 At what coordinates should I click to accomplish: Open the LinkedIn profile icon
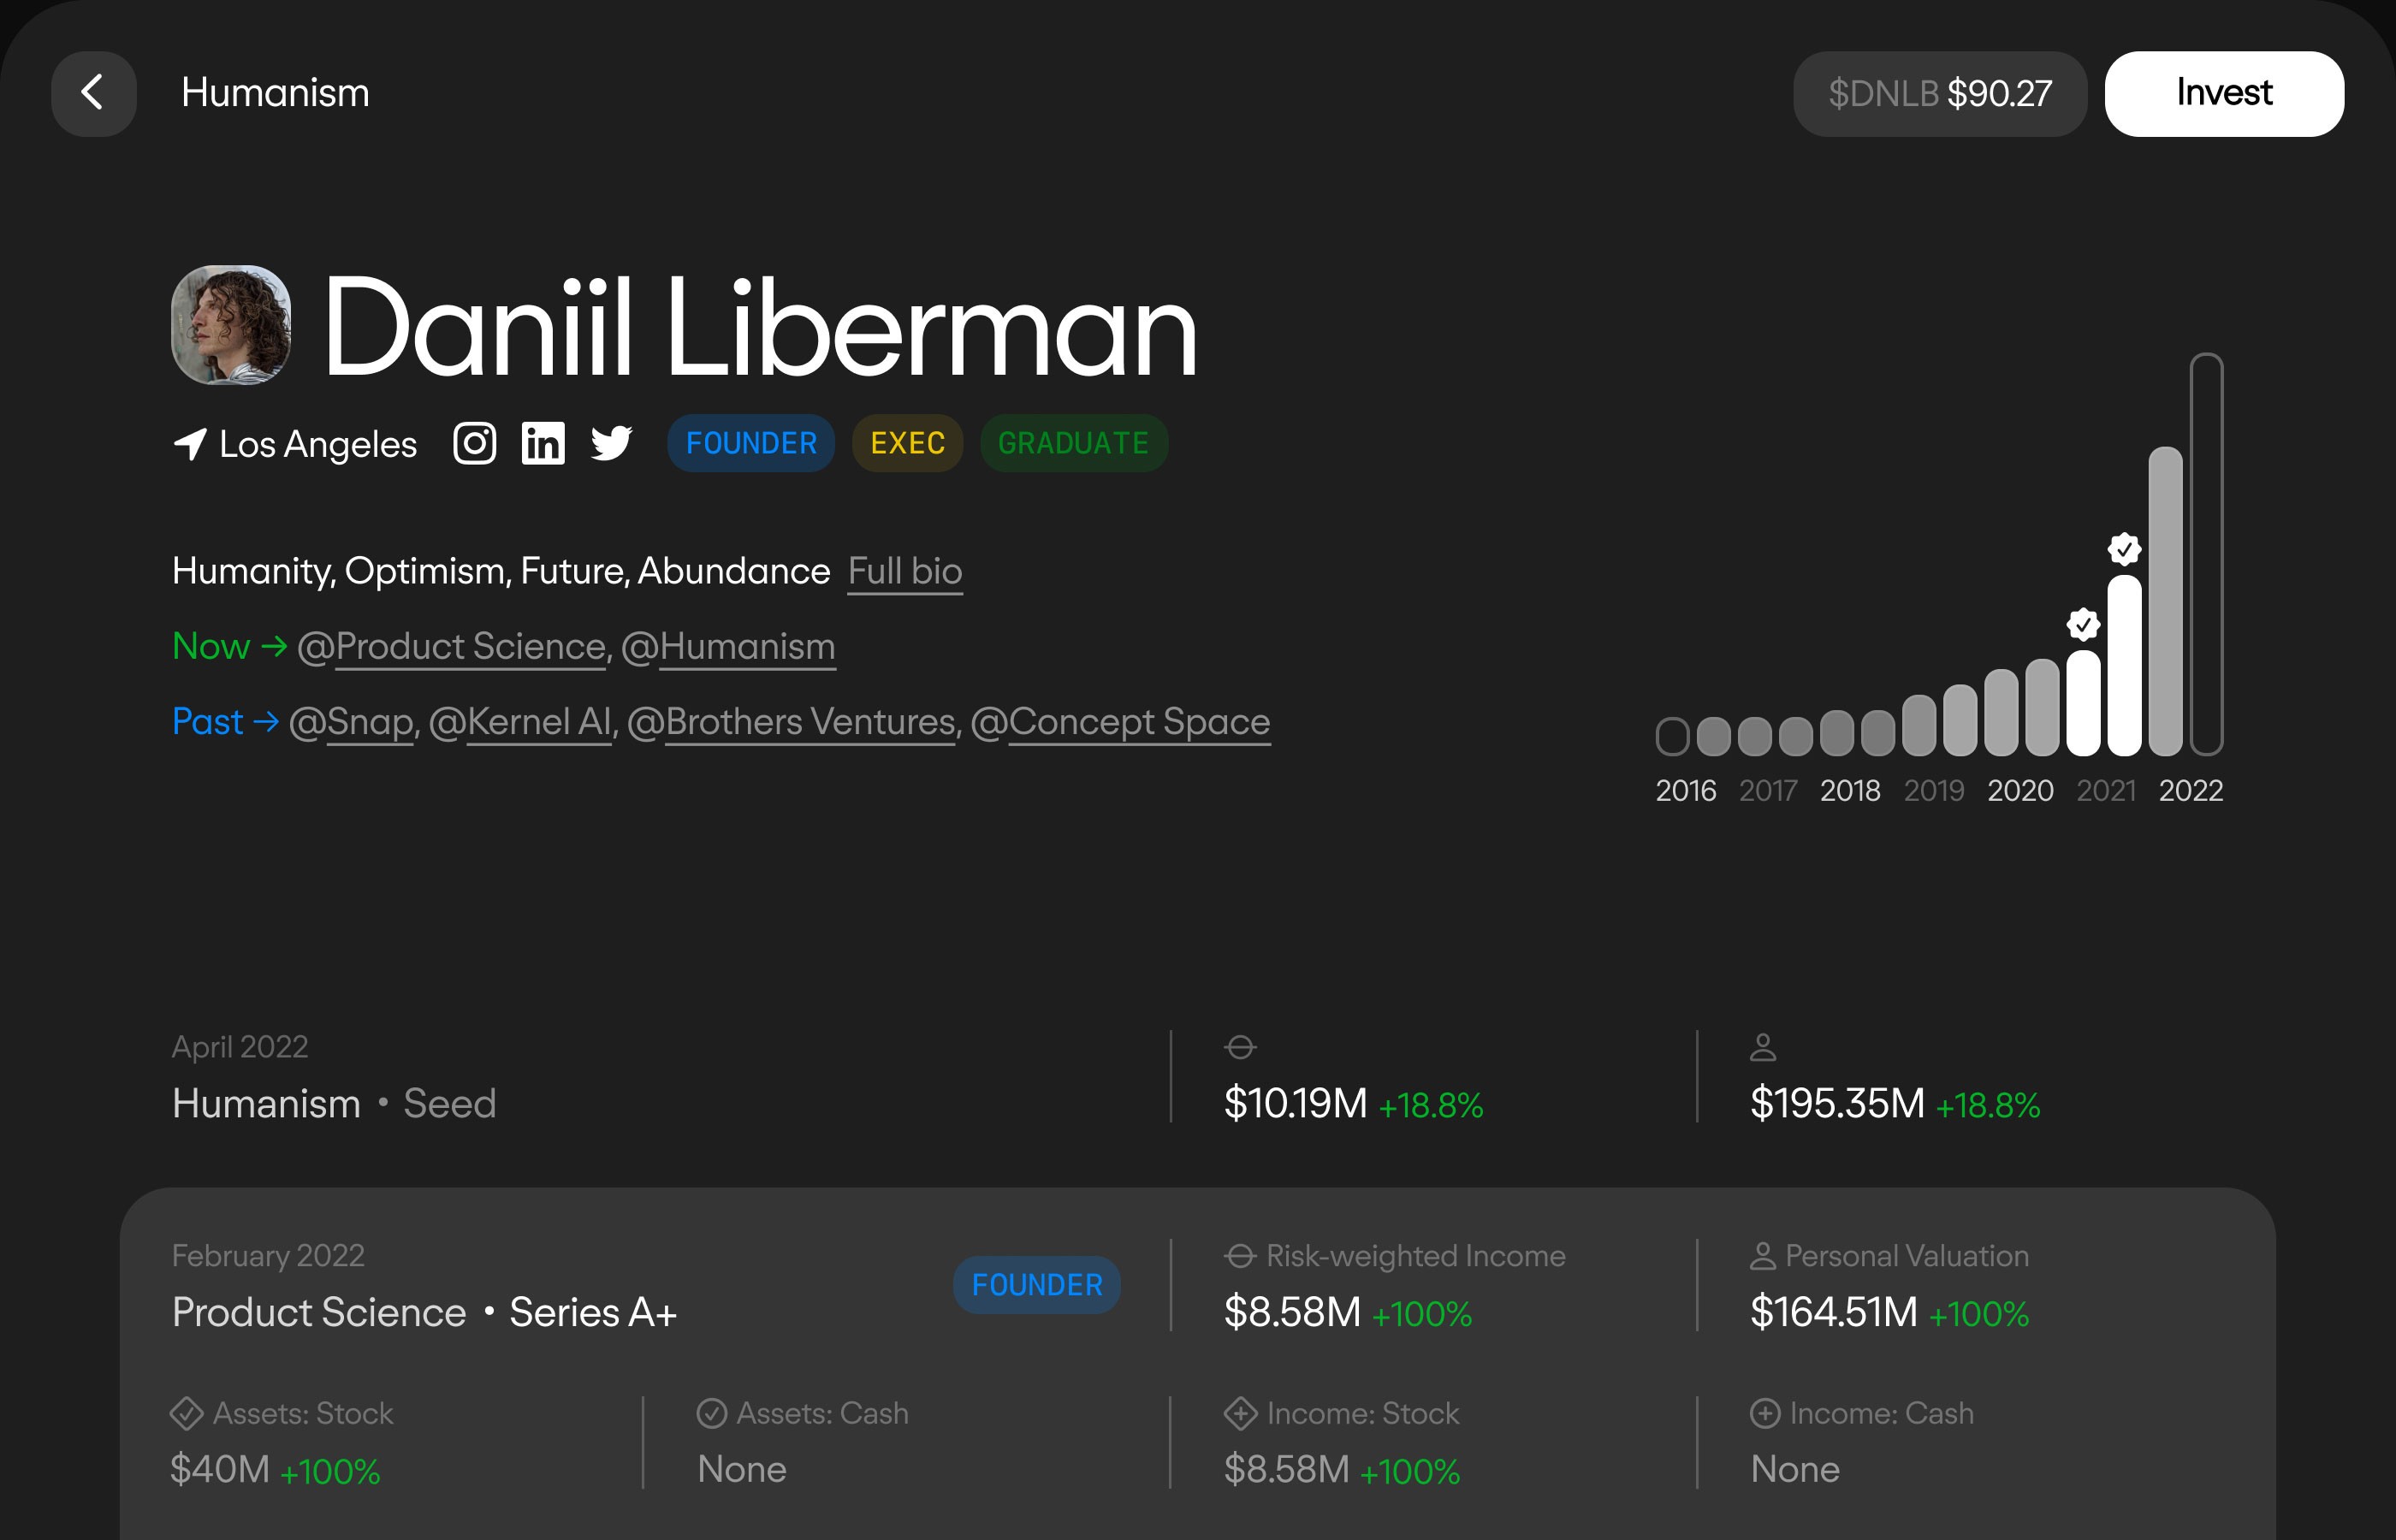[x=543, y=443]
